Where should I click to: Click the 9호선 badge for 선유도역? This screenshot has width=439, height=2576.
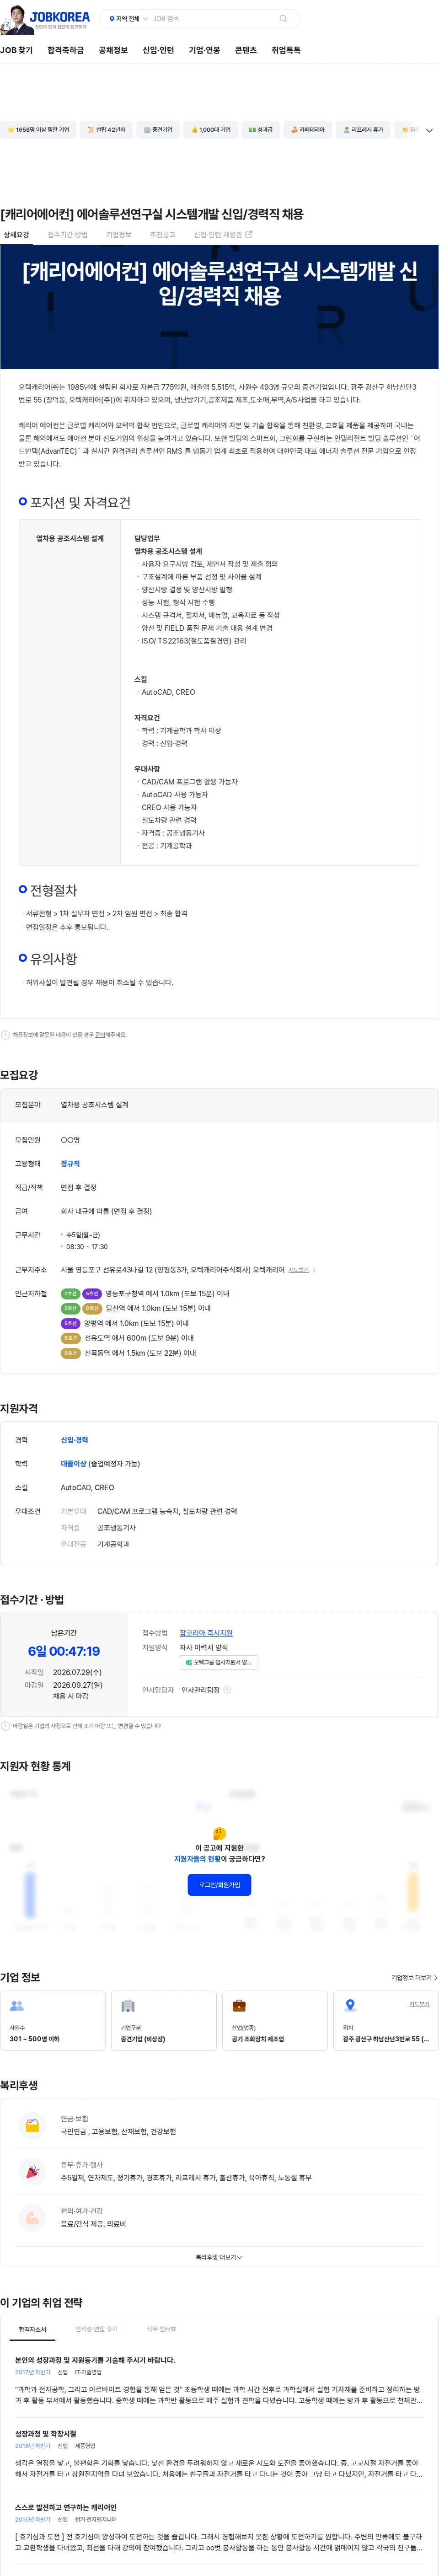coord(70,1338)
